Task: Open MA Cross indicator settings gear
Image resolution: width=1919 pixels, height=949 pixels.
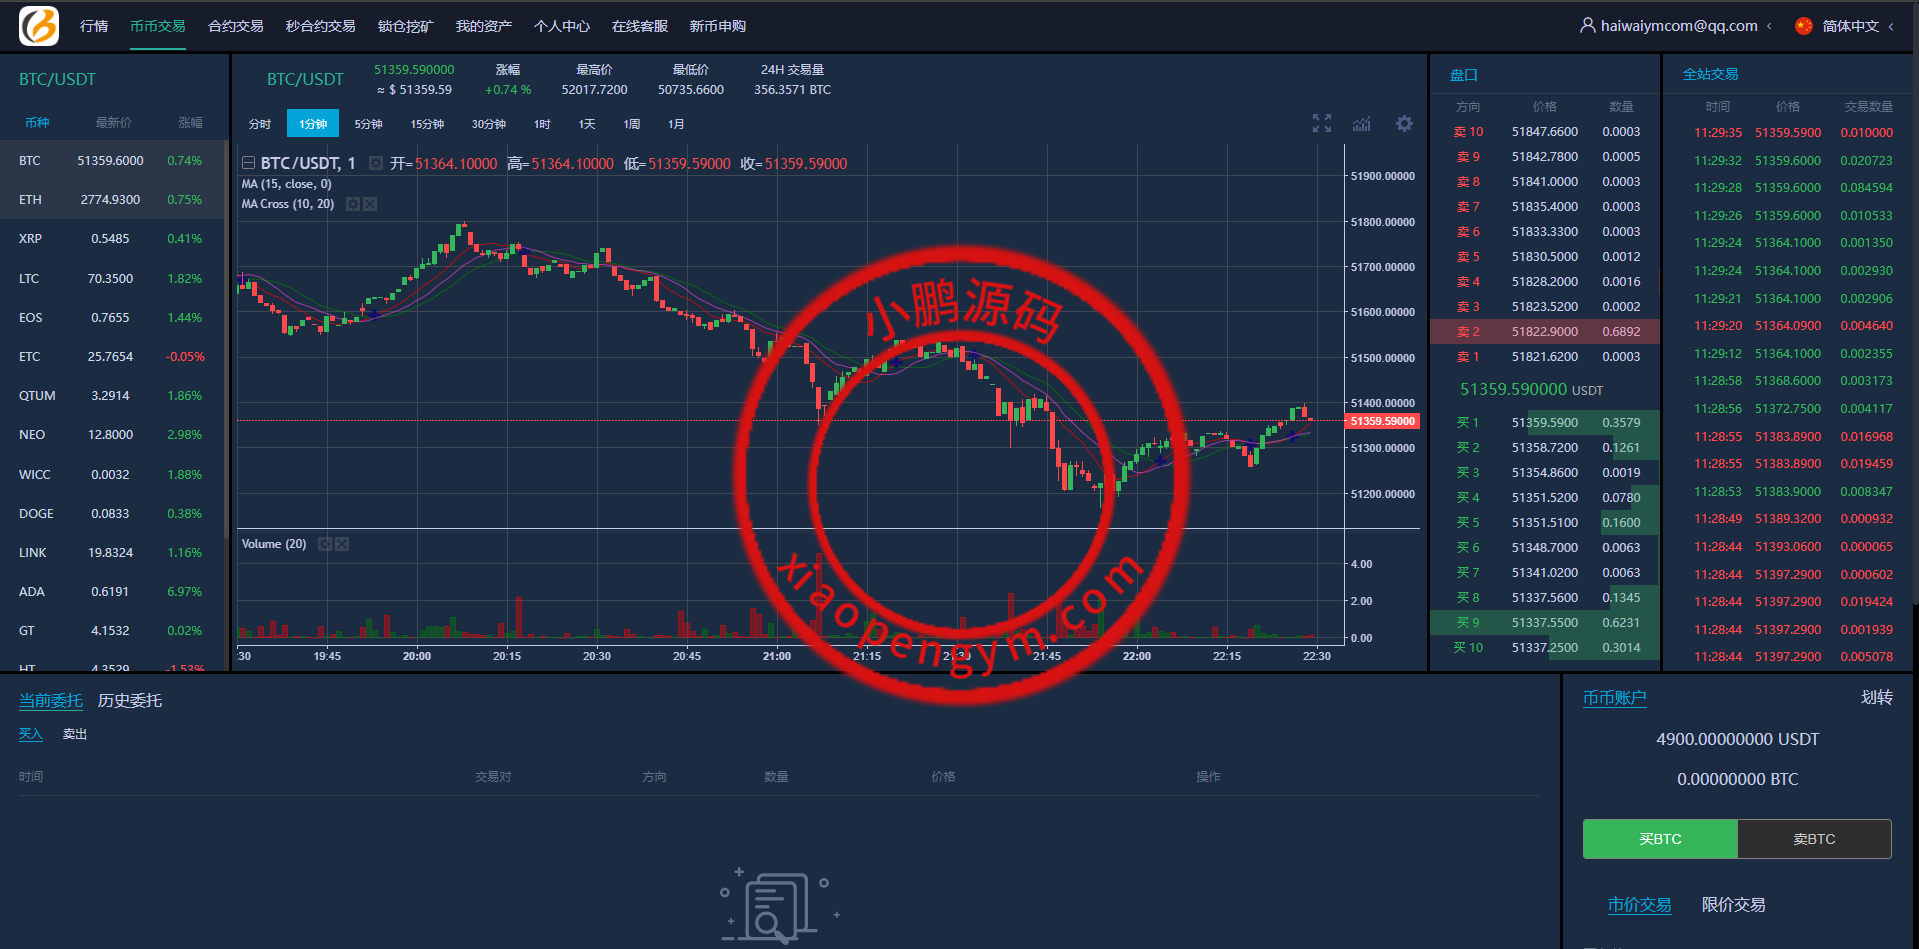Action: [353, 204]
